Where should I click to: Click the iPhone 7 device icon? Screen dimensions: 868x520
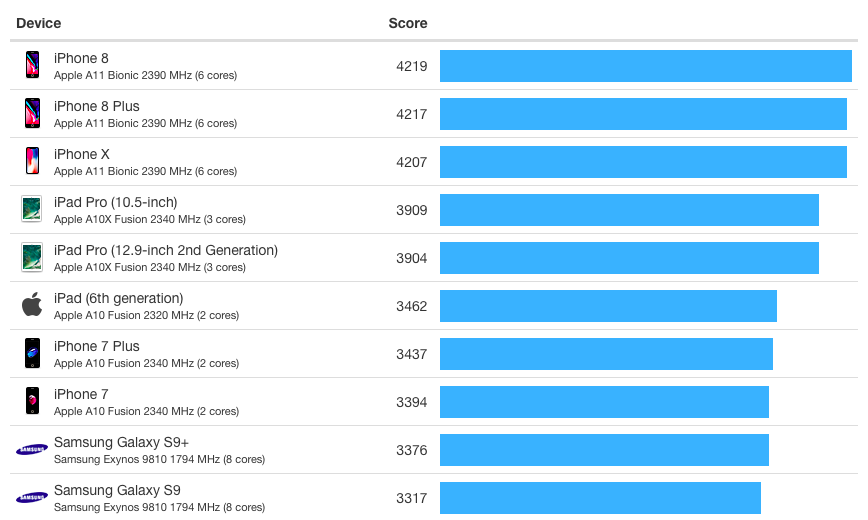coord(32,402)
